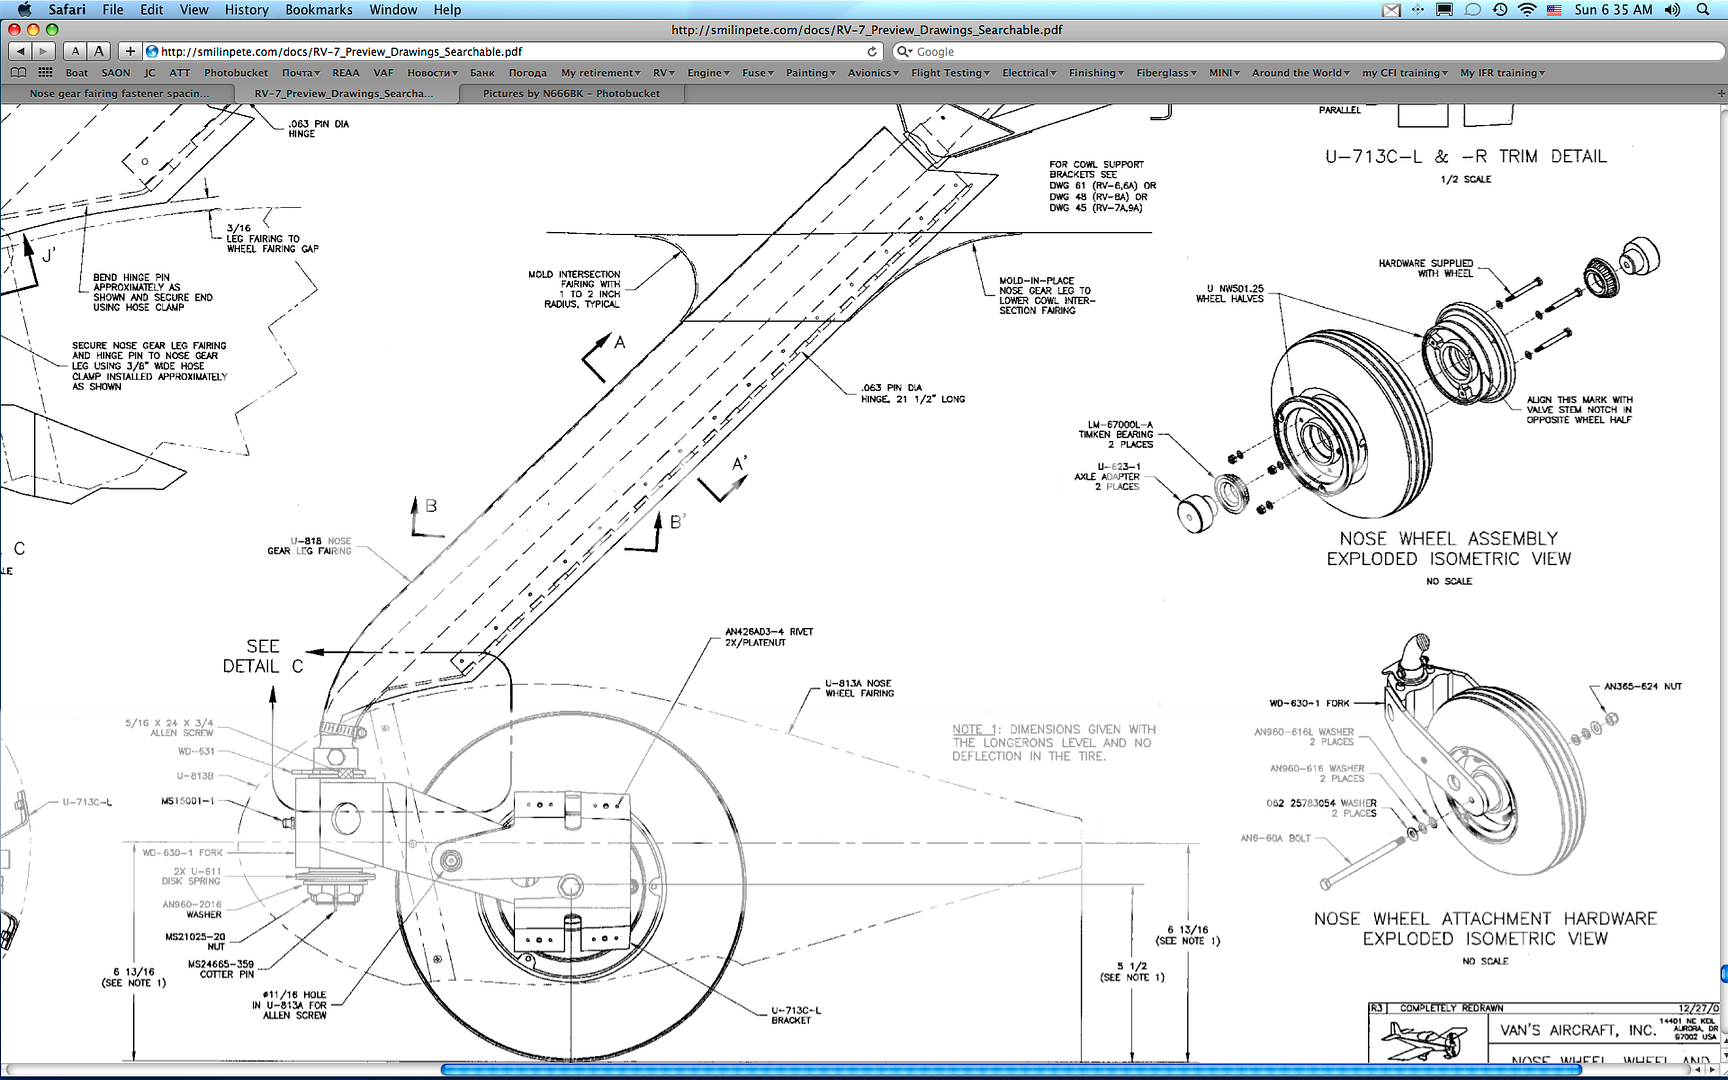Viewport: 1728px width, 1080px height.
Task: Show Top Sites grid icon
Action: click(45, 73)
